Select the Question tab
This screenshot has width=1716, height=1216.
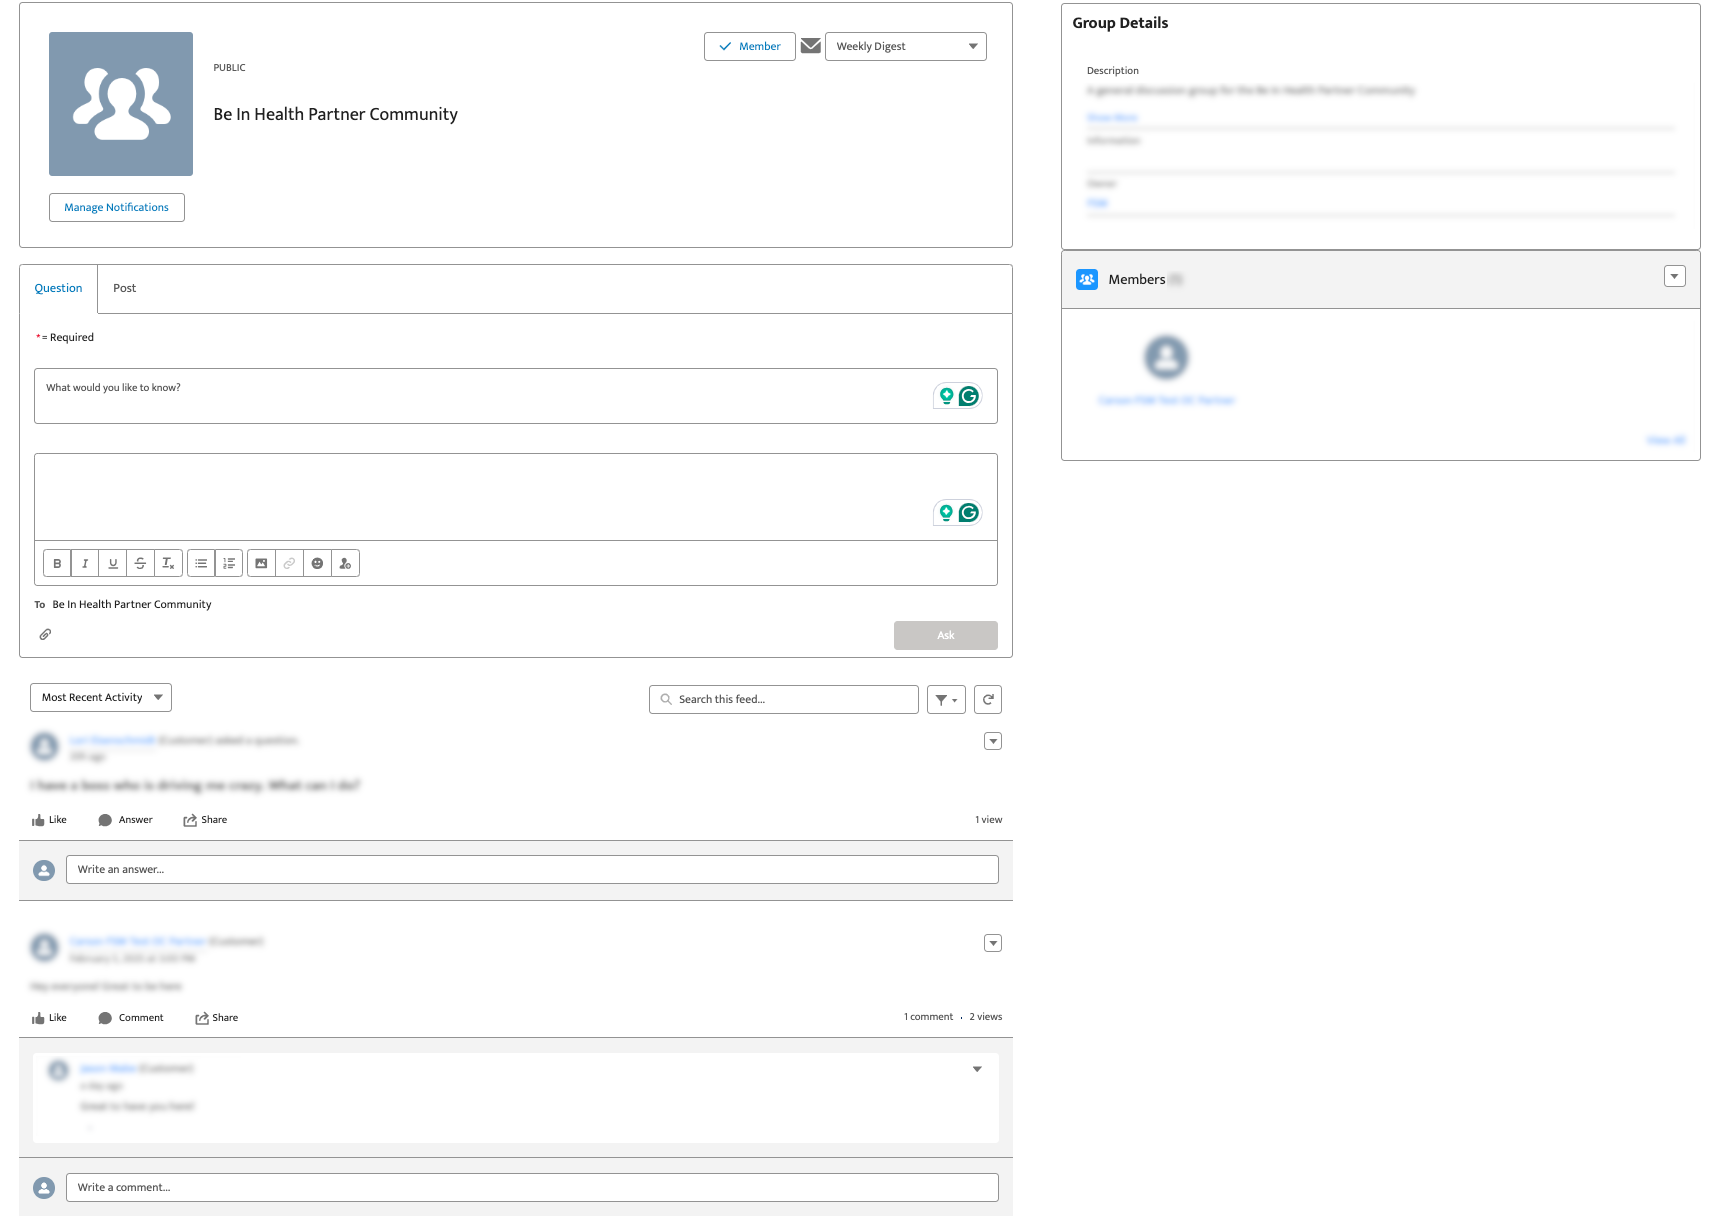pyautogui.click(x=58, y=288)
